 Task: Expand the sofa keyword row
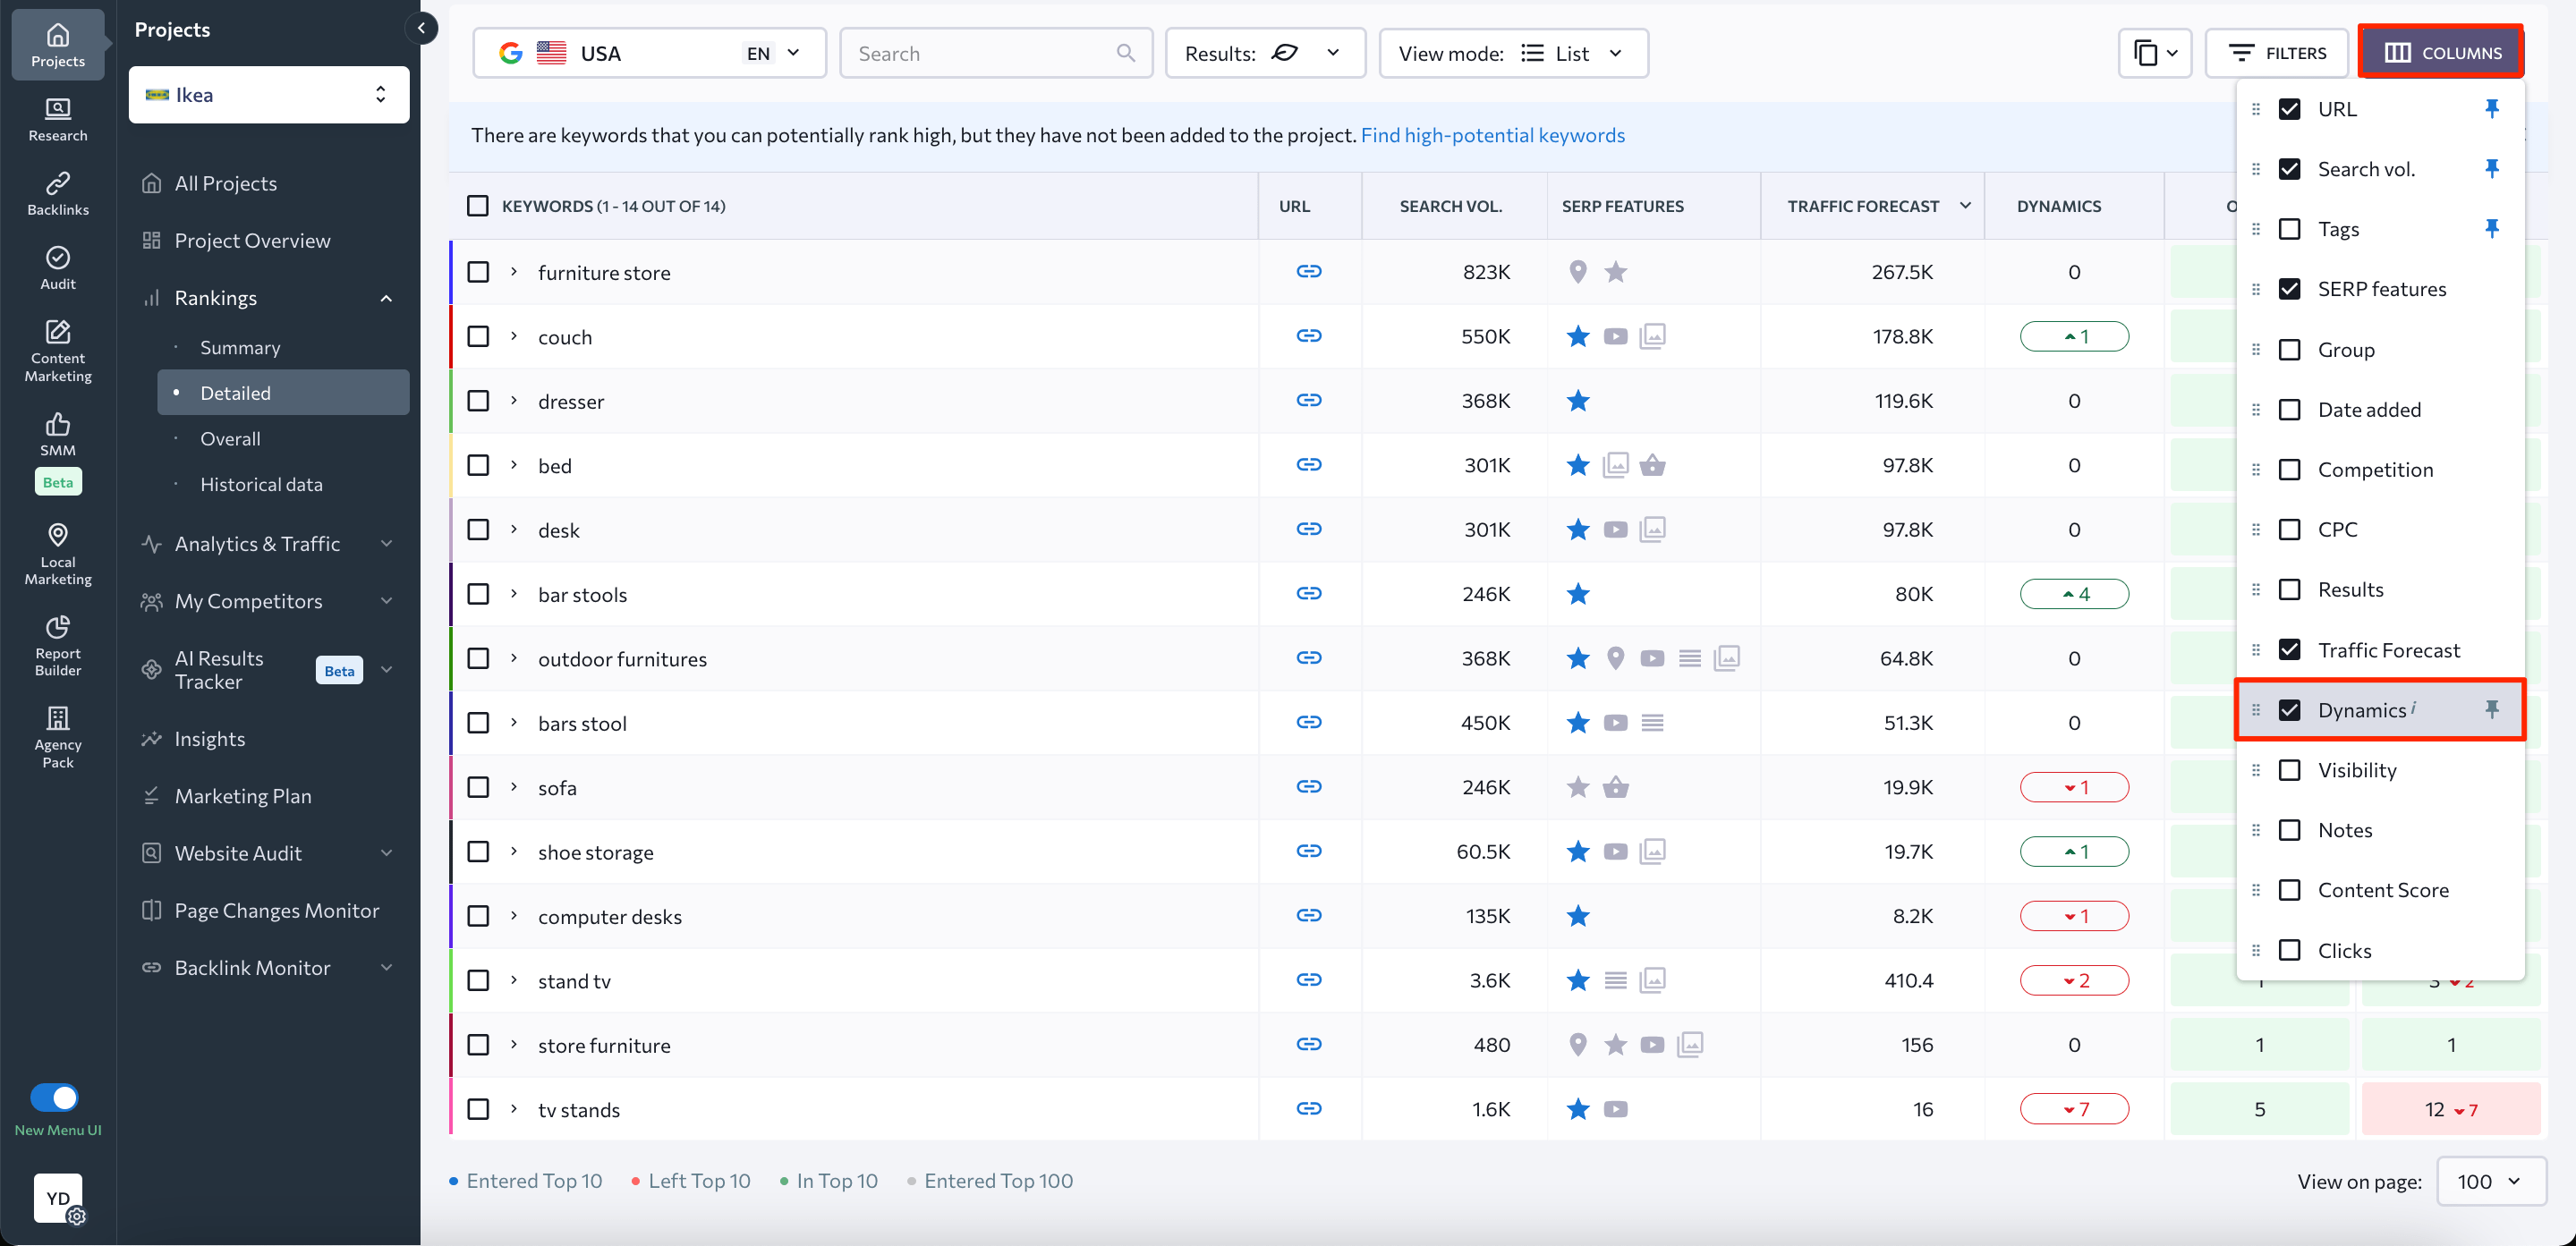tap(514, 787)
